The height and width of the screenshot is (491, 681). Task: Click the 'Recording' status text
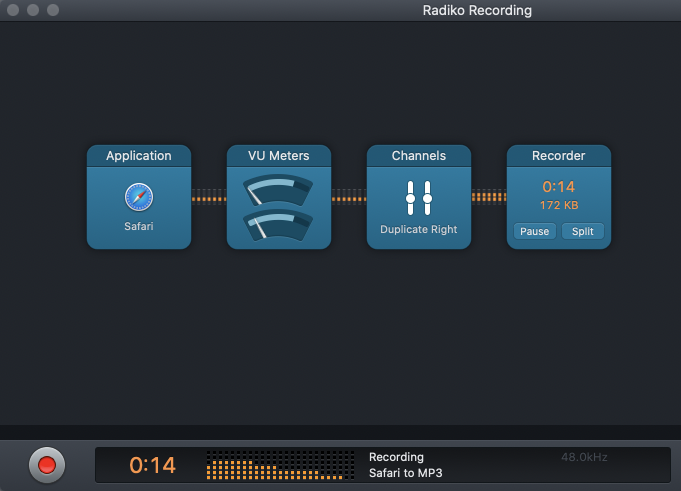(396, 457)
